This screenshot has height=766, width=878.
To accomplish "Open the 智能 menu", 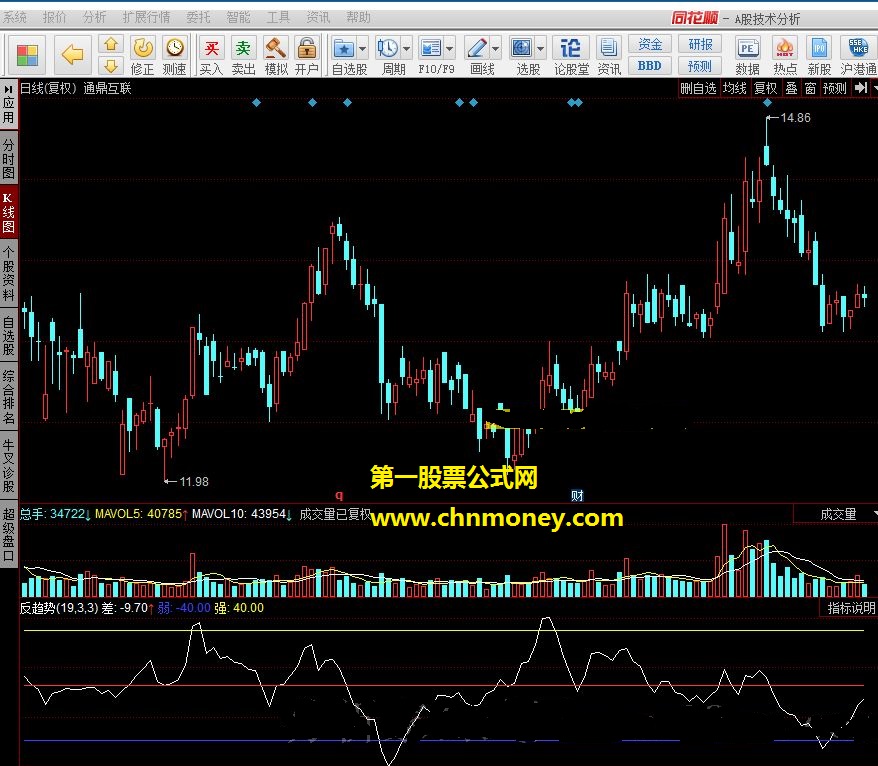I will click(x=238, y=17).
